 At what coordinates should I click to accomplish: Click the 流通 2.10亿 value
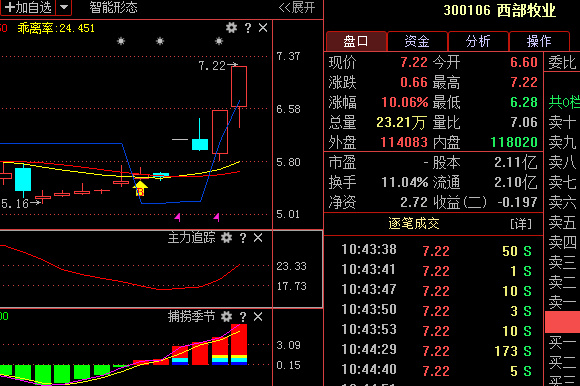pyautogui.click(x=516, y=182)
